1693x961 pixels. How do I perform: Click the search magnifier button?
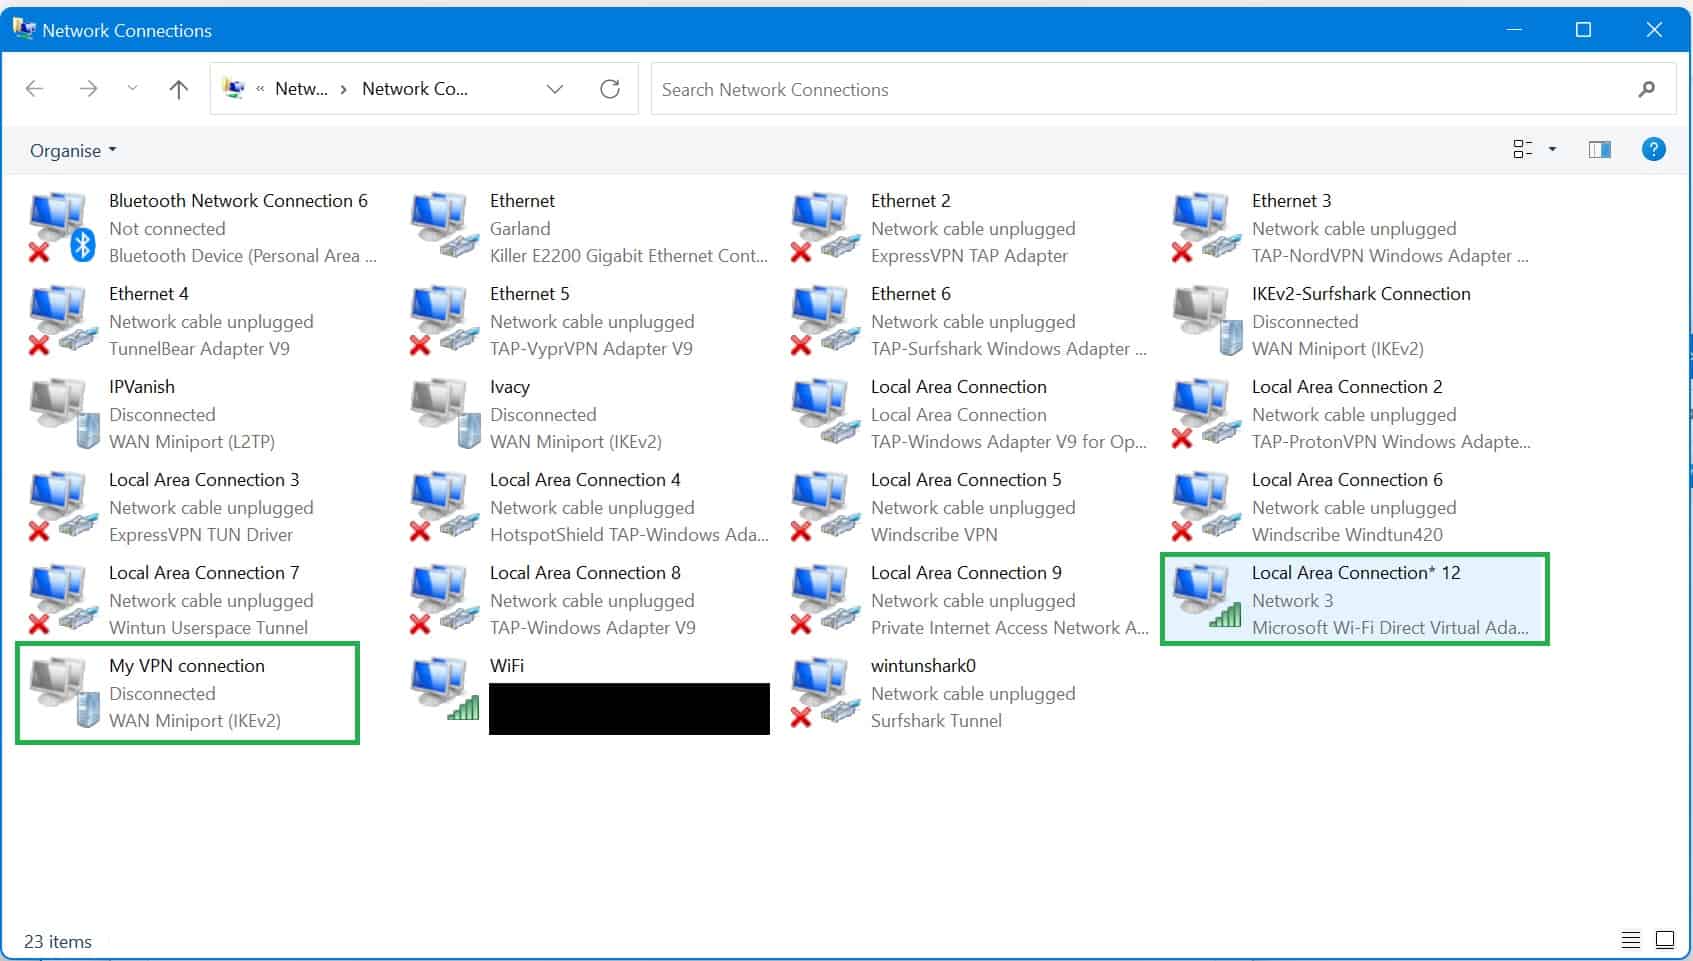tap(1646, 89)
